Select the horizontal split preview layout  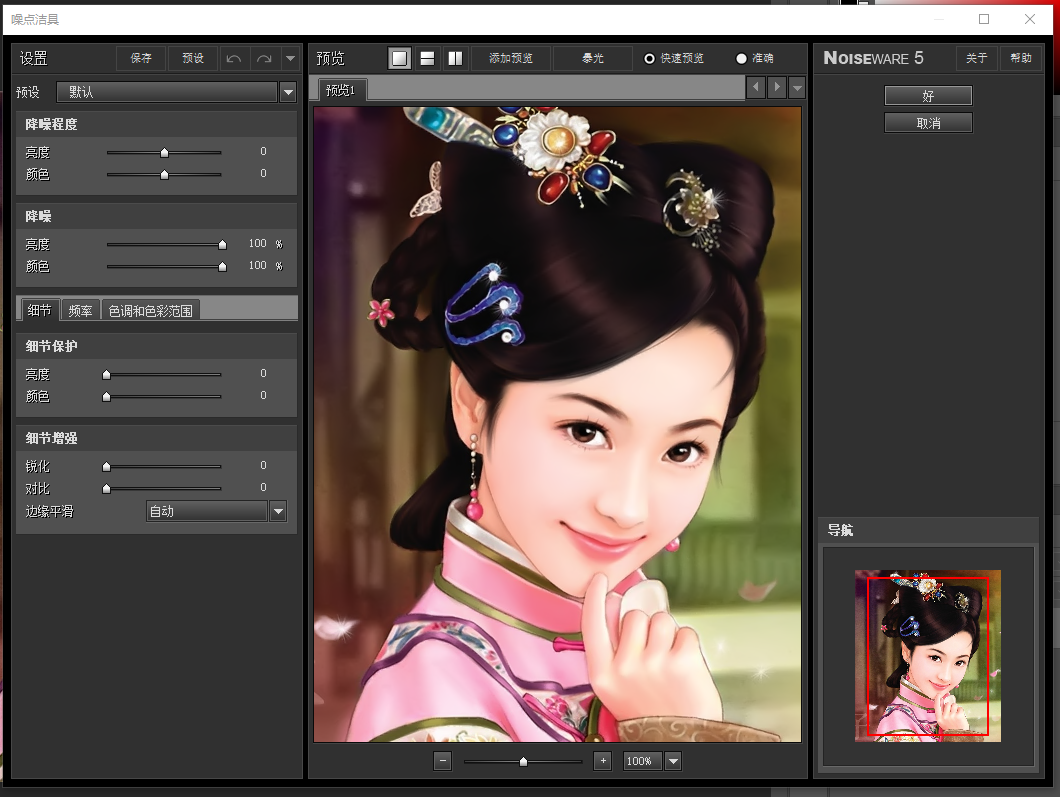(x=427, y=58)
